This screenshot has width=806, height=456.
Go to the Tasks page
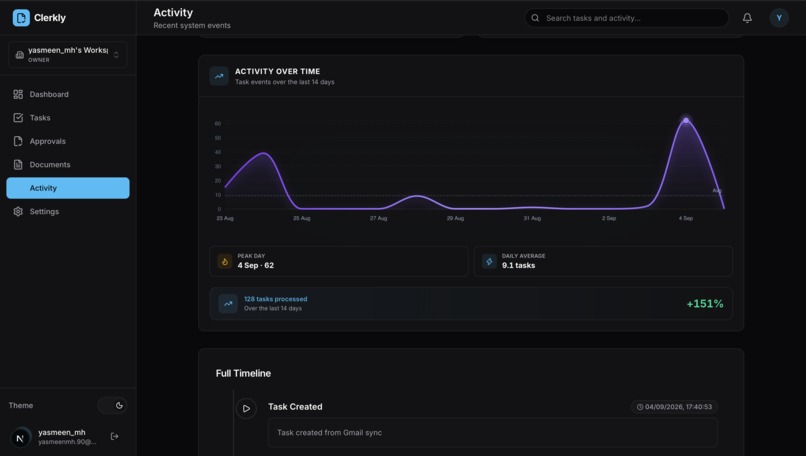click(67, 118)
